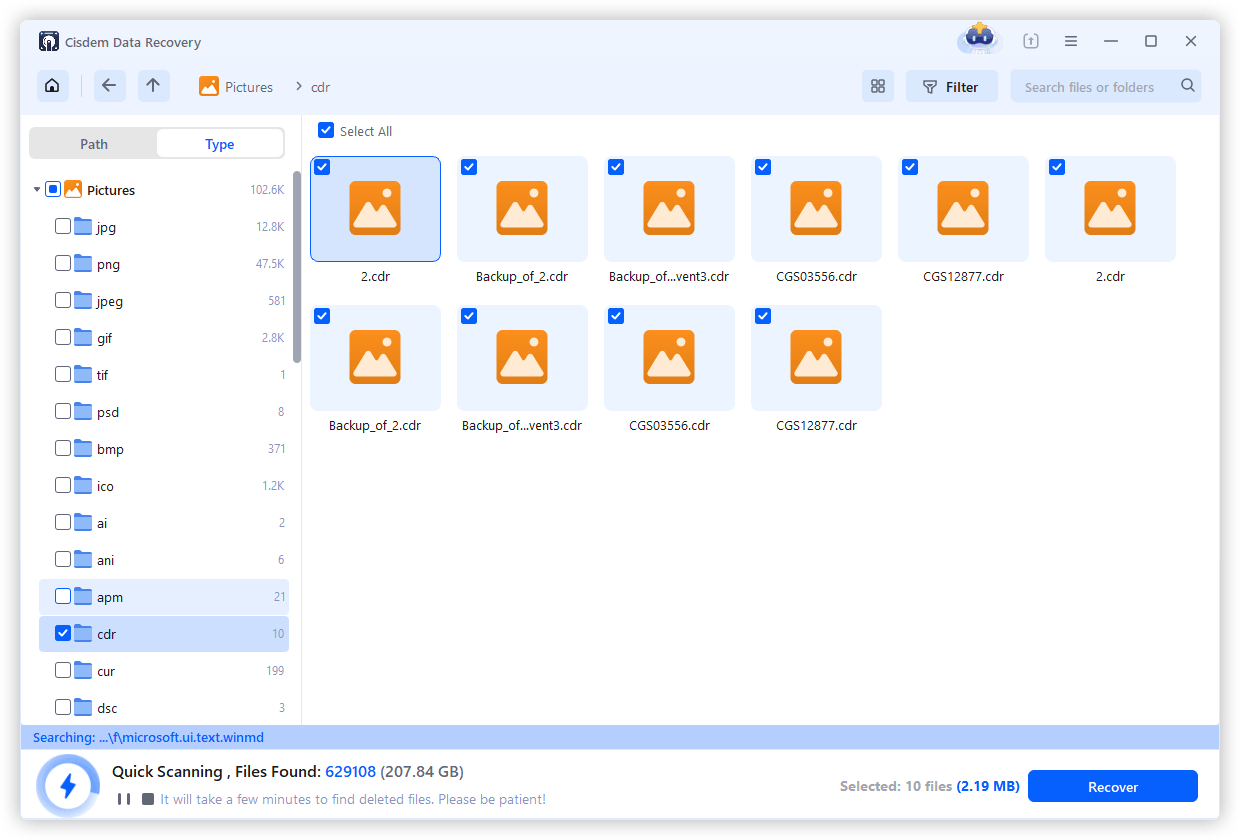Click the Search files or folders field
This screenshot has width=1240, height=840.
coord(1090,86)
